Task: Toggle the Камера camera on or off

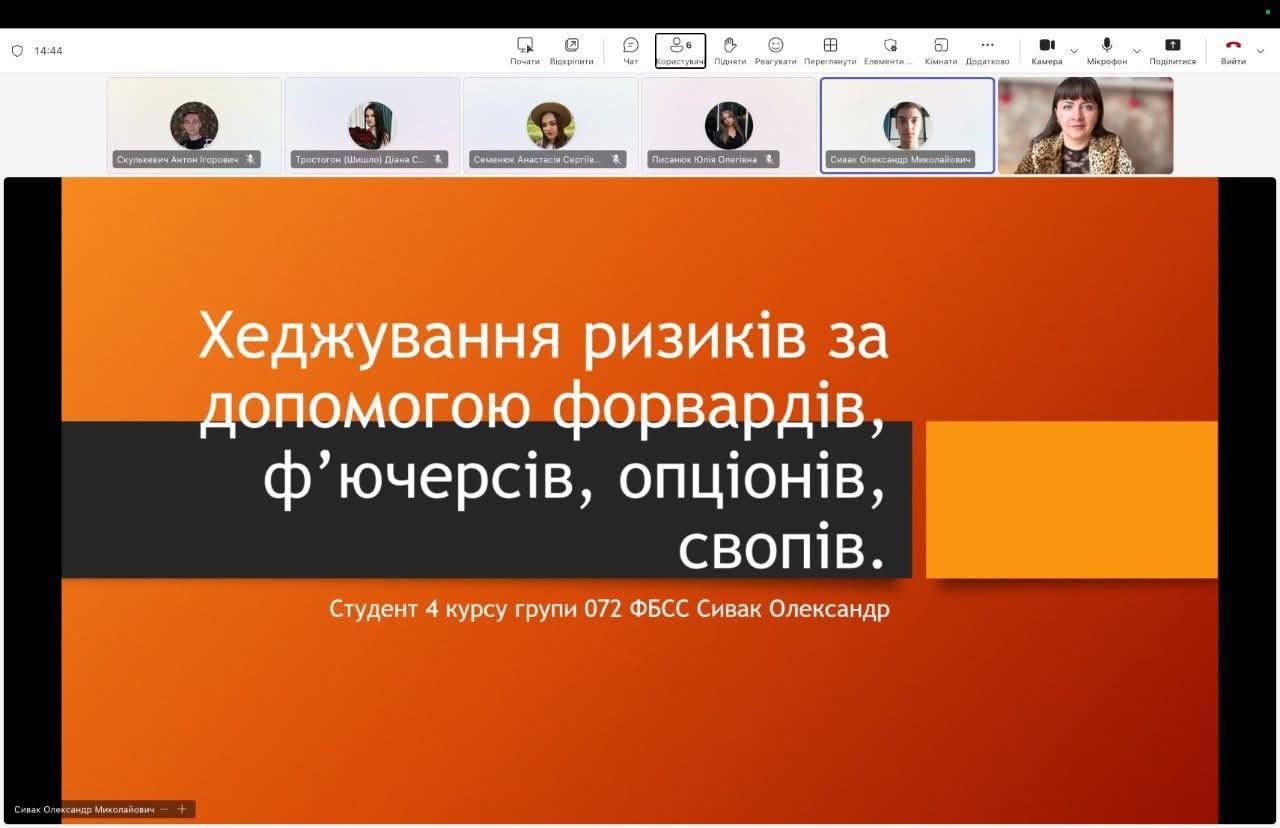Action: pyautogui.click(x=1046, y=45)
